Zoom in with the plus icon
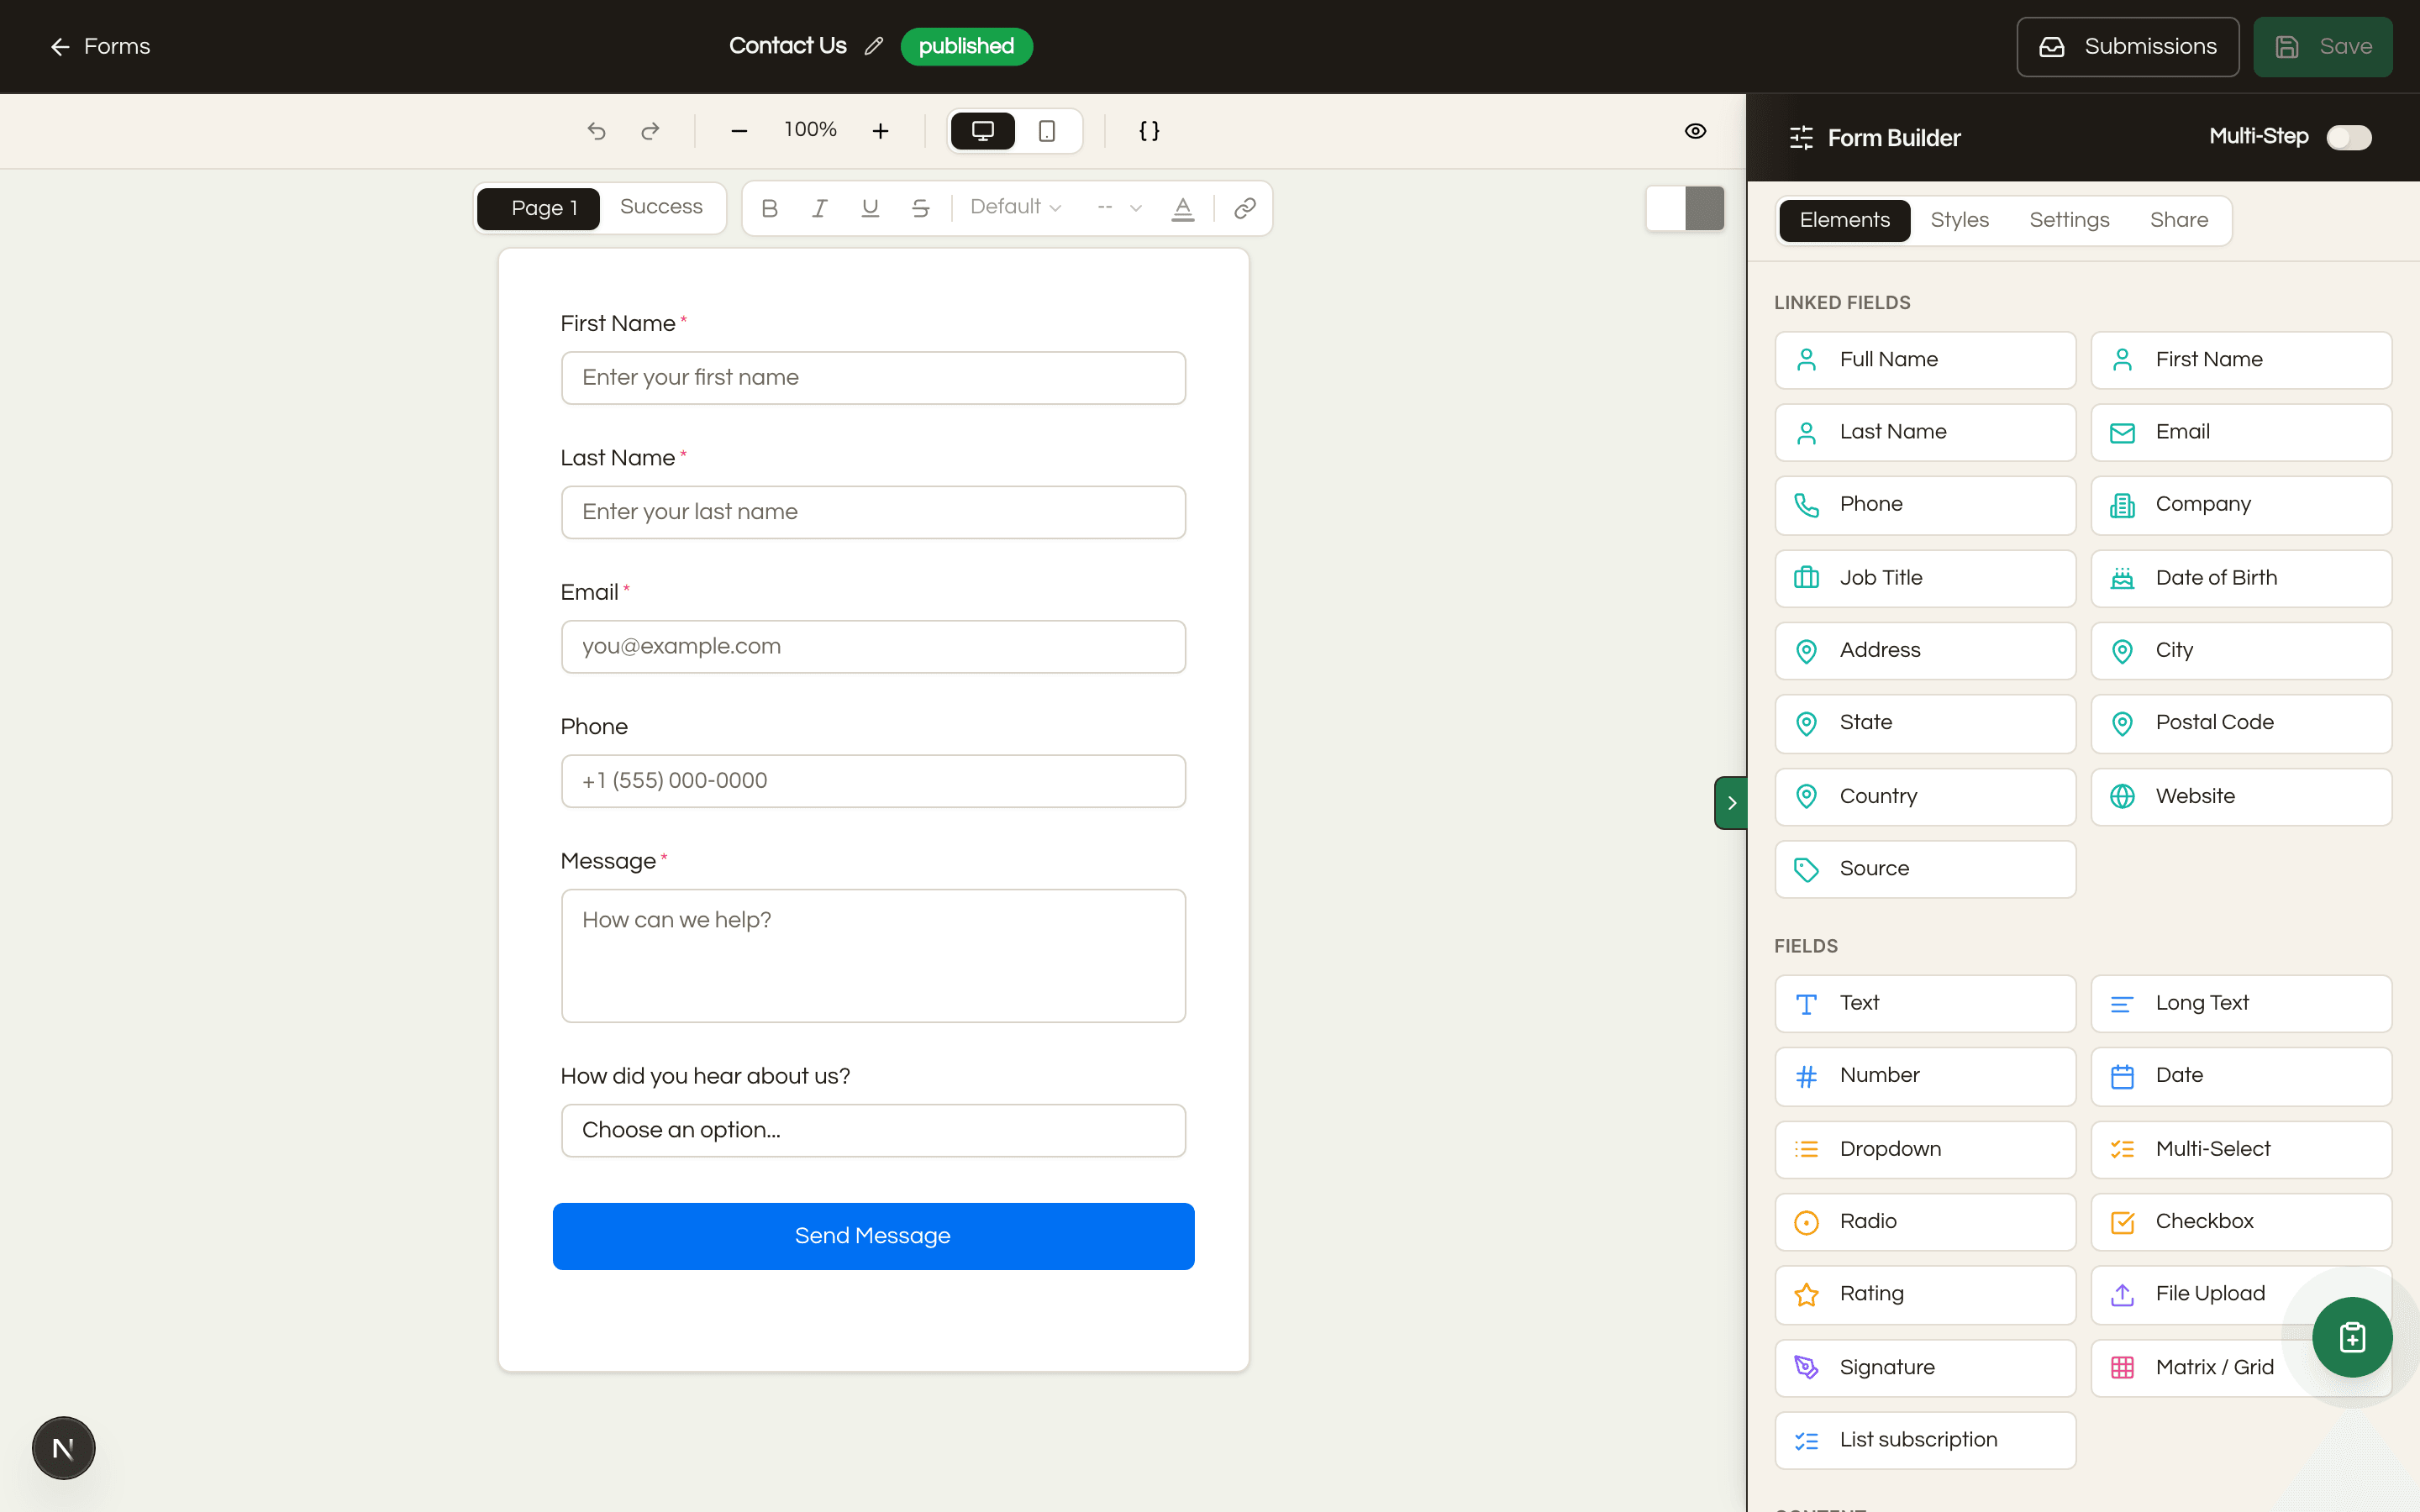 pyautogui.click(x=880, y=131)
